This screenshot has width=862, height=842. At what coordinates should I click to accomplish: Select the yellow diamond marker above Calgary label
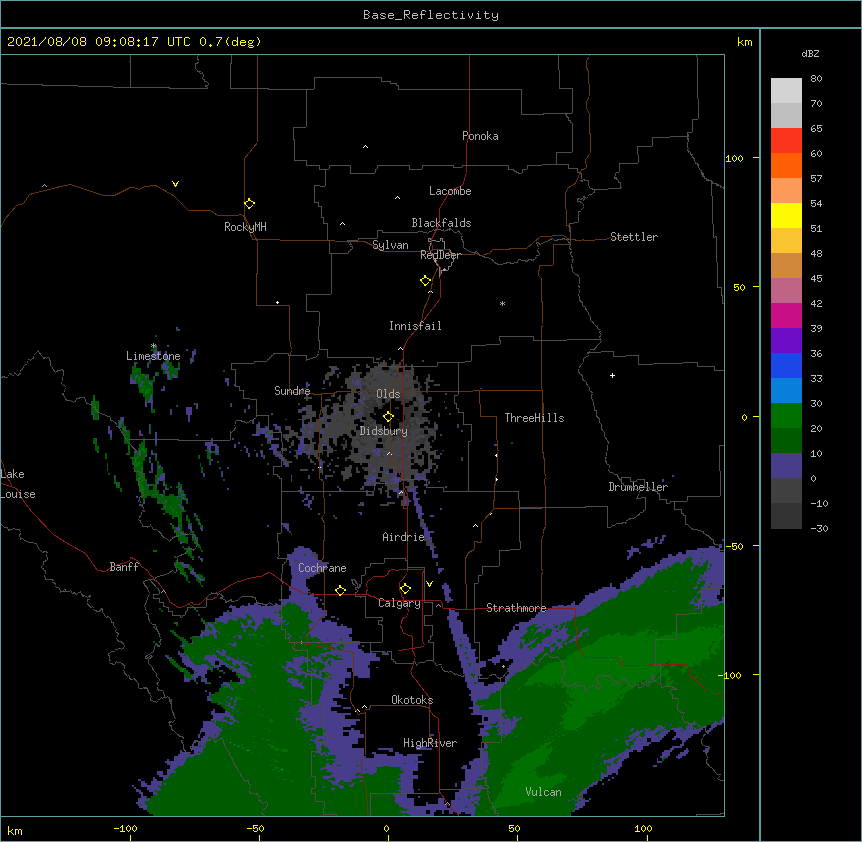(405, 589)
